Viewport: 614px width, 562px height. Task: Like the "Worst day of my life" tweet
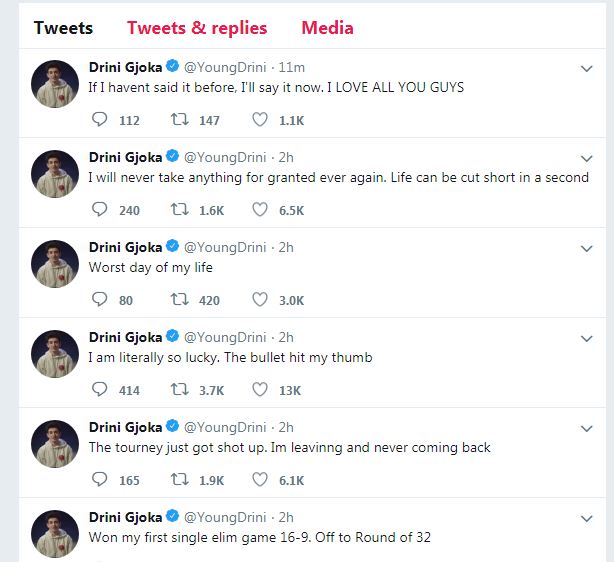pos(260,300)
